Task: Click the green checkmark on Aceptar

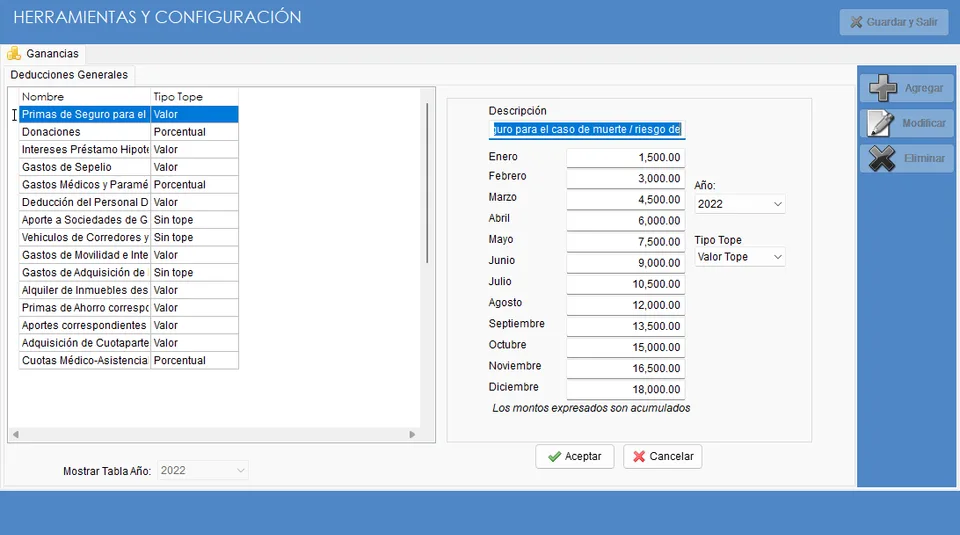Action: coord(555,457)
